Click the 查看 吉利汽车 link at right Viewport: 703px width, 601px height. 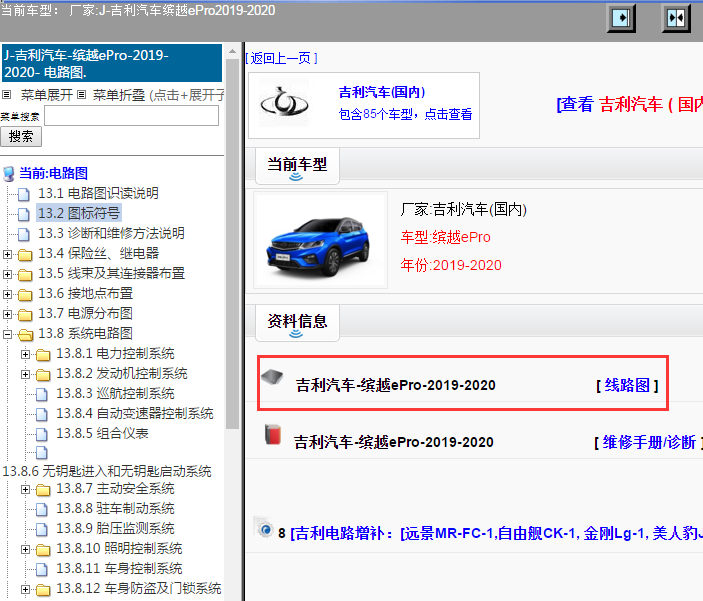[629, 105]
